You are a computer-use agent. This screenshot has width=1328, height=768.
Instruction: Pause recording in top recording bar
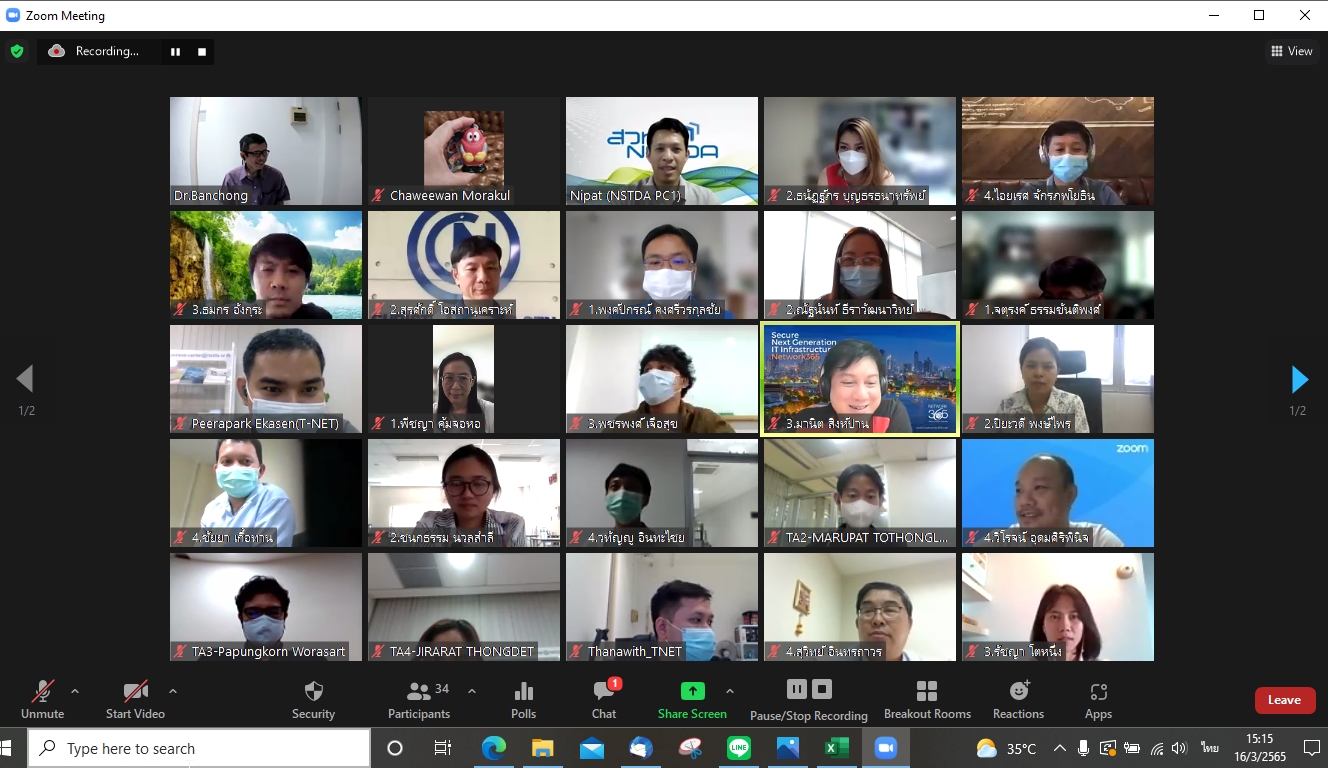pos(175,52)
